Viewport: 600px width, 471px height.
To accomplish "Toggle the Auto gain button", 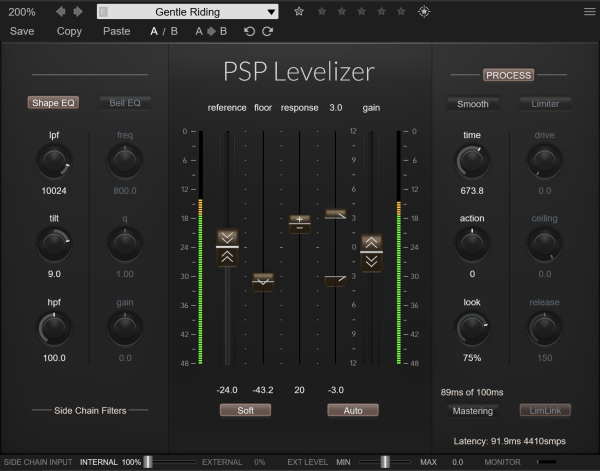I will (x=353, y=410).
